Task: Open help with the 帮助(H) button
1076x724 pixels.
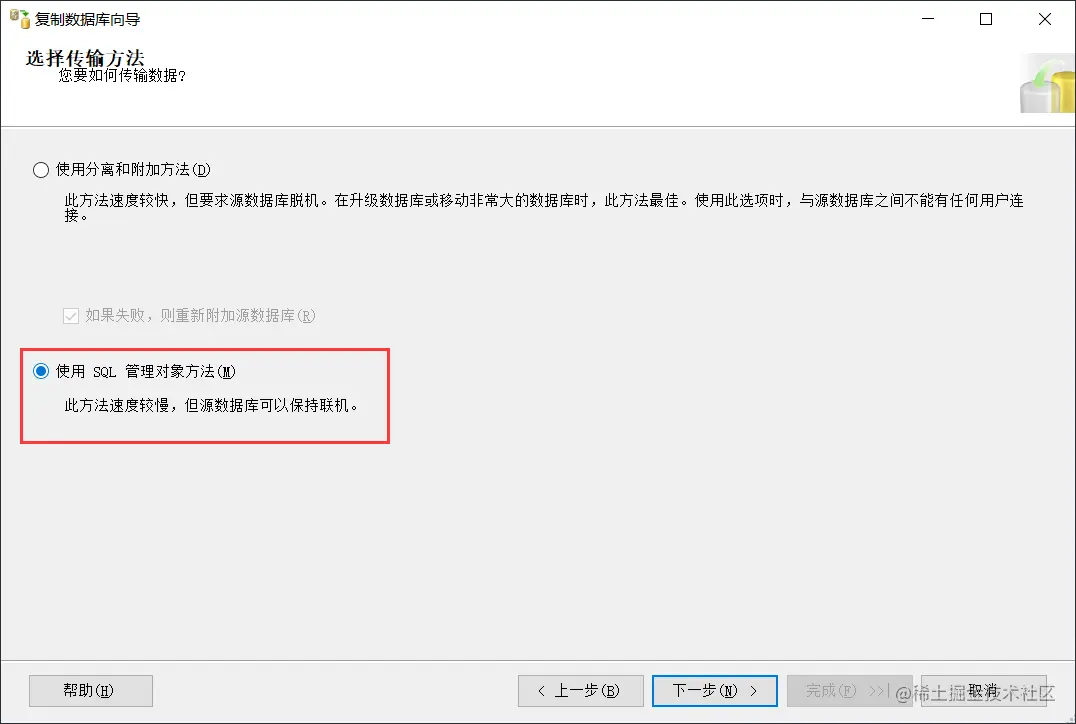Action: point(91,690)
